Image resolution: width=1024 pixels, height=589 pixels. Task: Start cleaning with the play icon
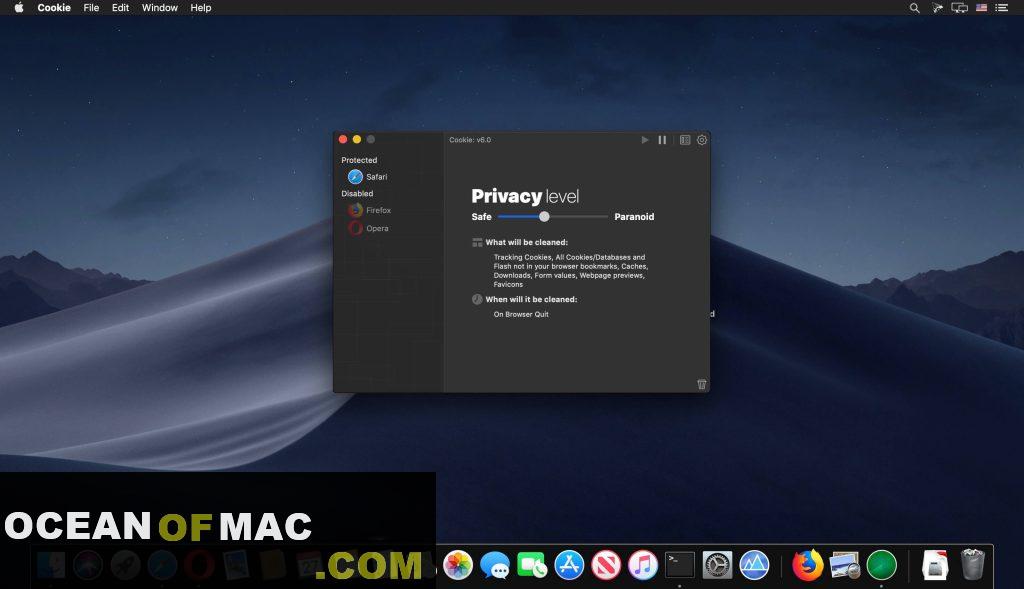point(645,140)
